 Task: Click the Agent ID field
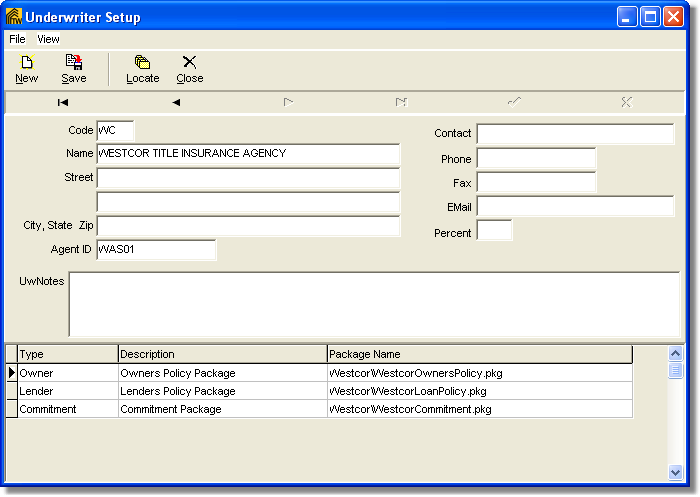point(156,250)
